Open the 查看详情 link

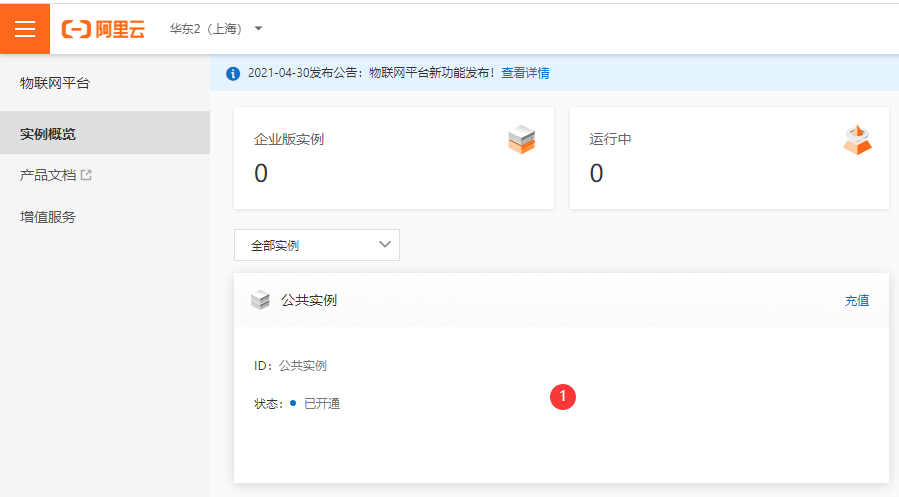(525, 73)
